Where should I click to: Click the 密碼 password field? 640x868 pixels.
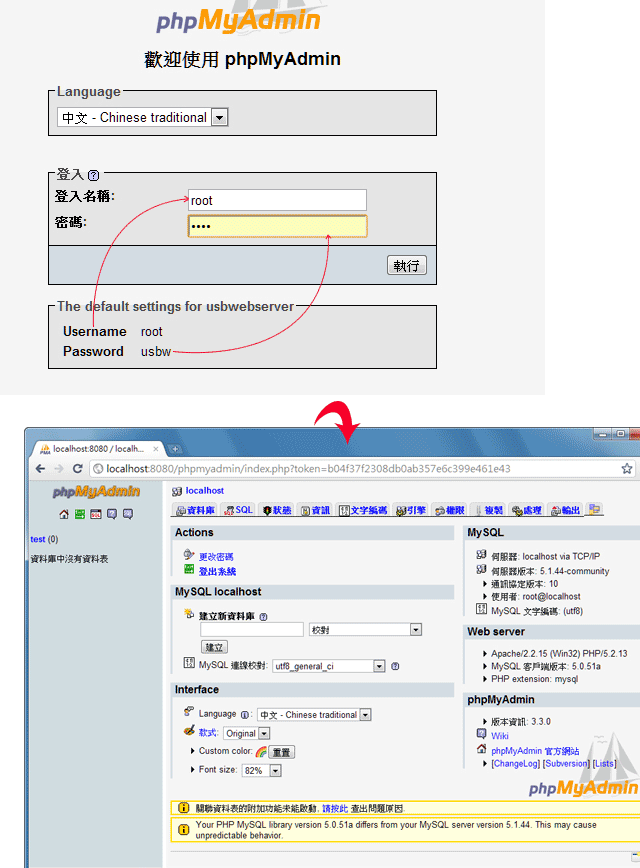click(277, 226)
